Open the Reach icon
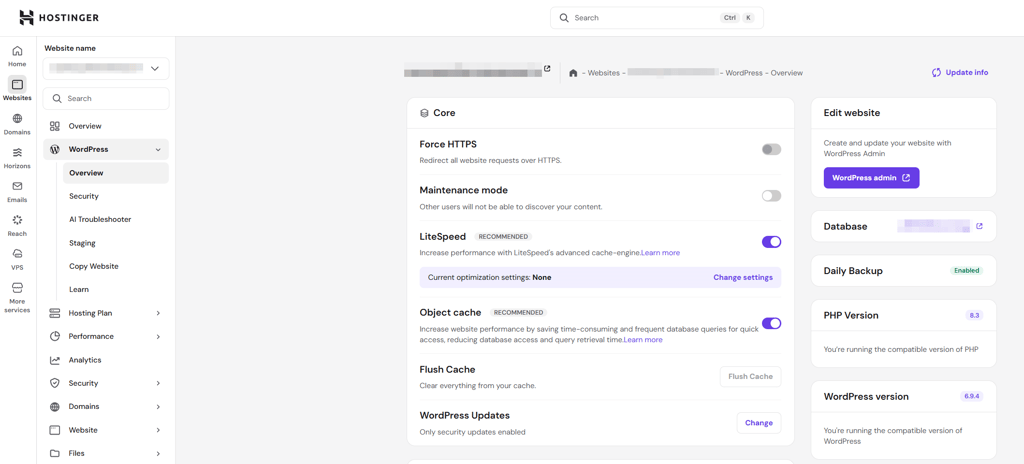1024x464 pixels. point(18,220)
